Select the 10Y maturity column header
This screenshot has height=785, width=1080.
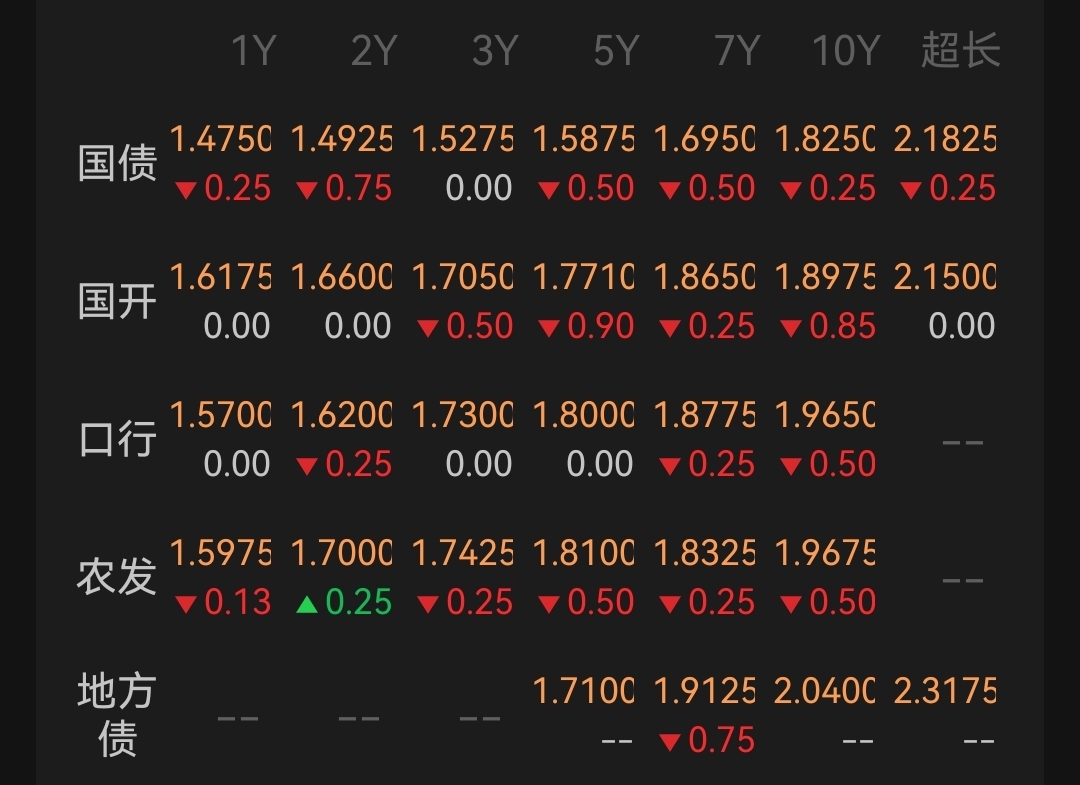tap(844, 50)
